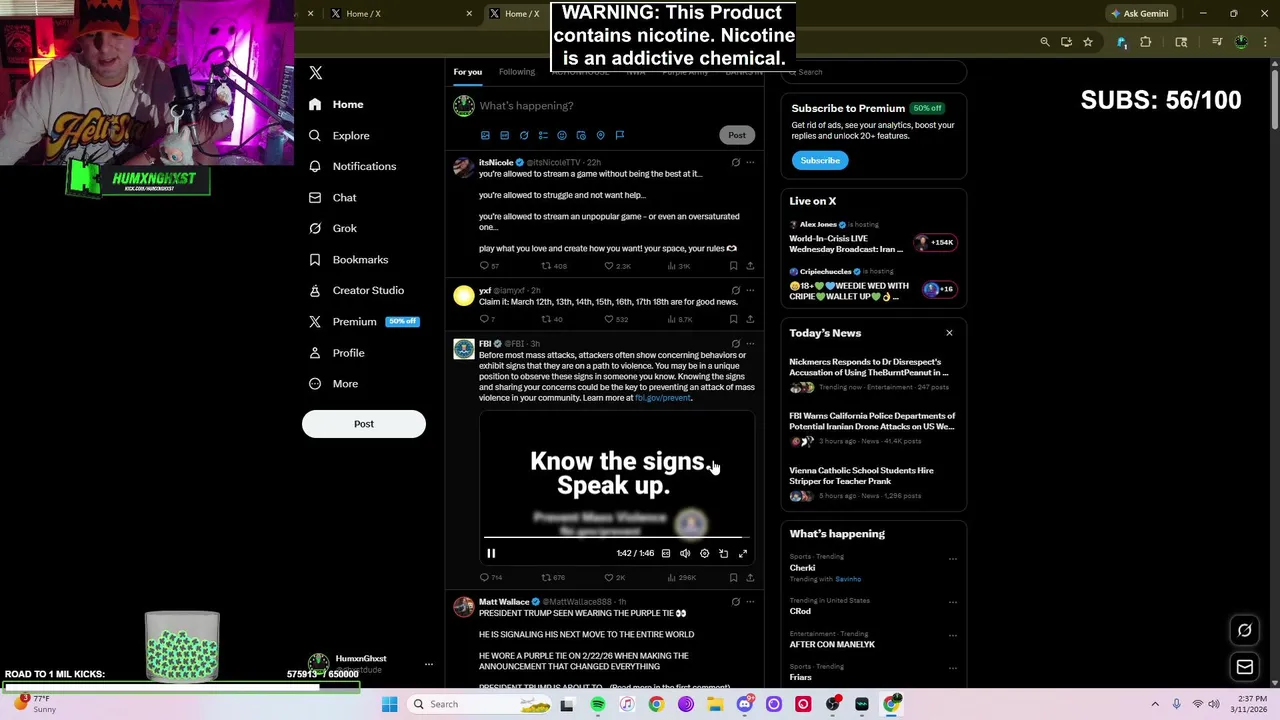This screenshot has height=720, width=1280.
Task: Open picture-in-picture for FBI video
Action: [723, 553]
